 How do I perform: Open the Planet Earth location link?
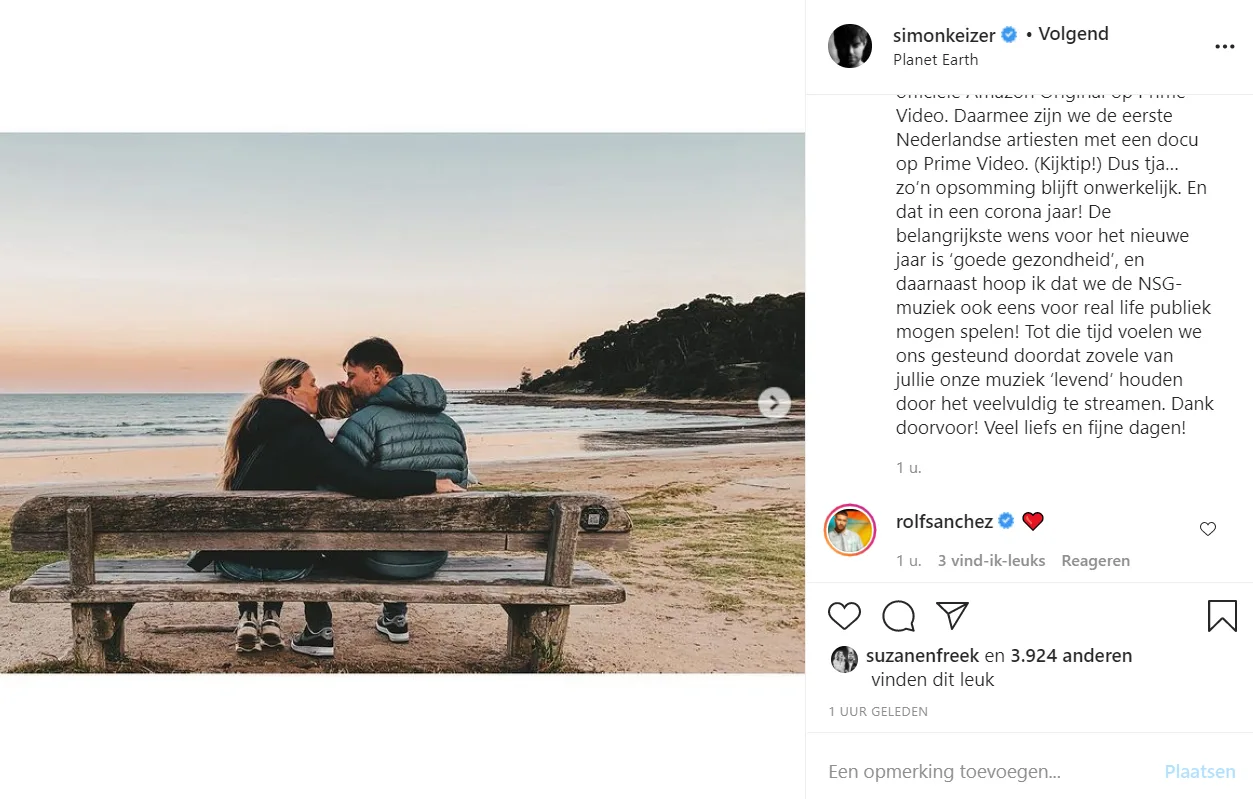click(x=935, y=60)
